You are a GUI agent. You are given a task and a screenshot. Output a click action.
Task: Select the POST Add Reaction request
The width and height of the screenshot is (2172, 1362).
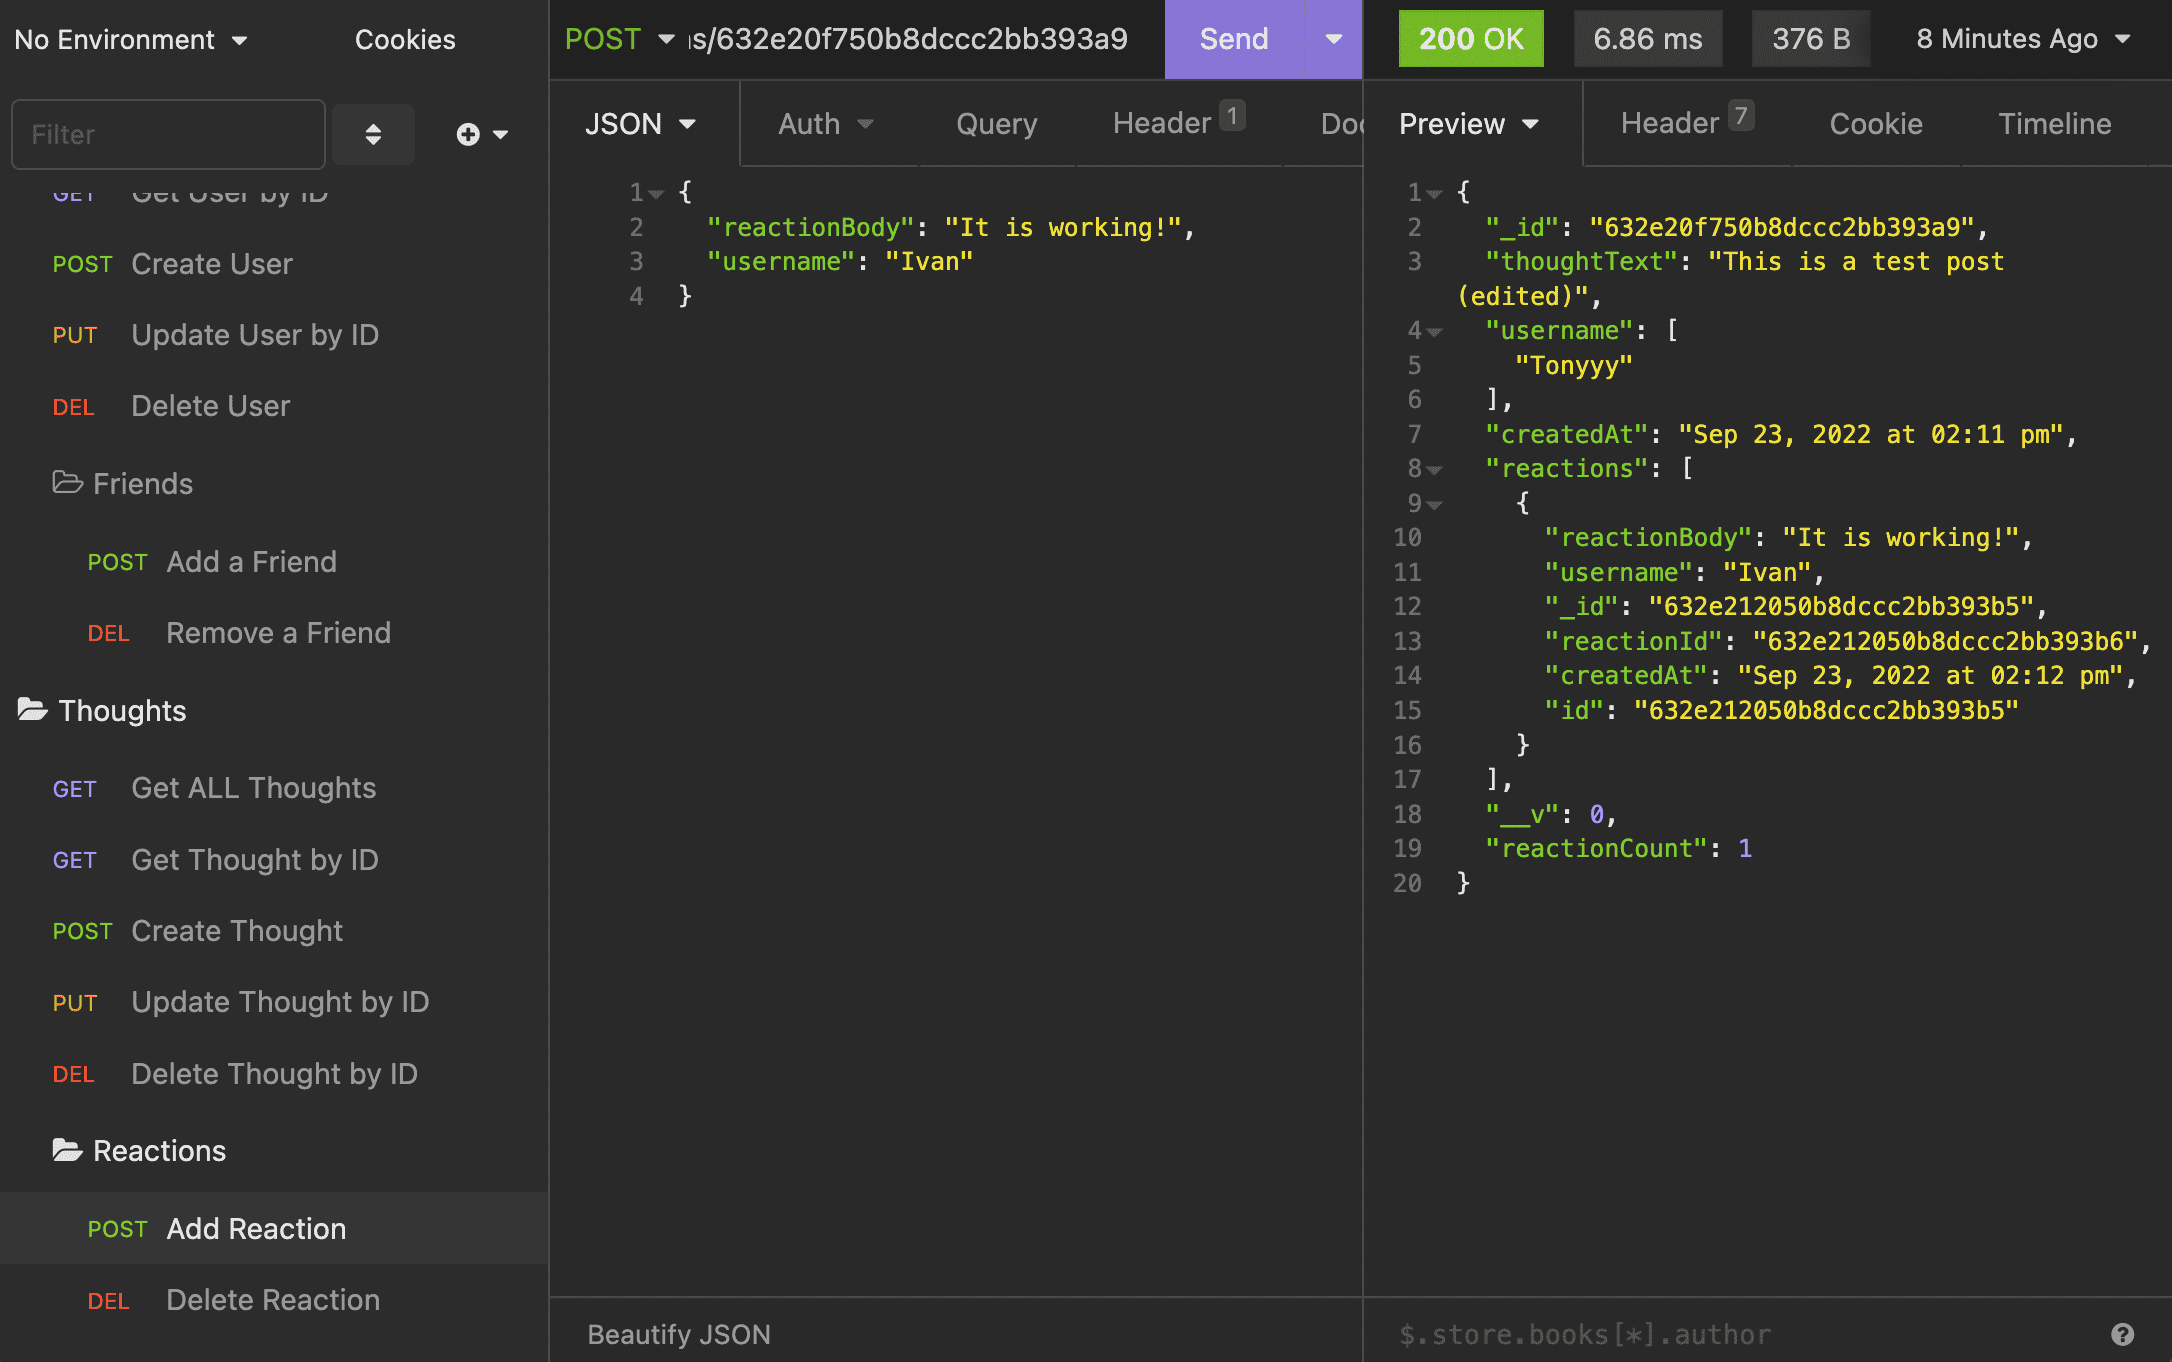click(x=274, y=1229)
